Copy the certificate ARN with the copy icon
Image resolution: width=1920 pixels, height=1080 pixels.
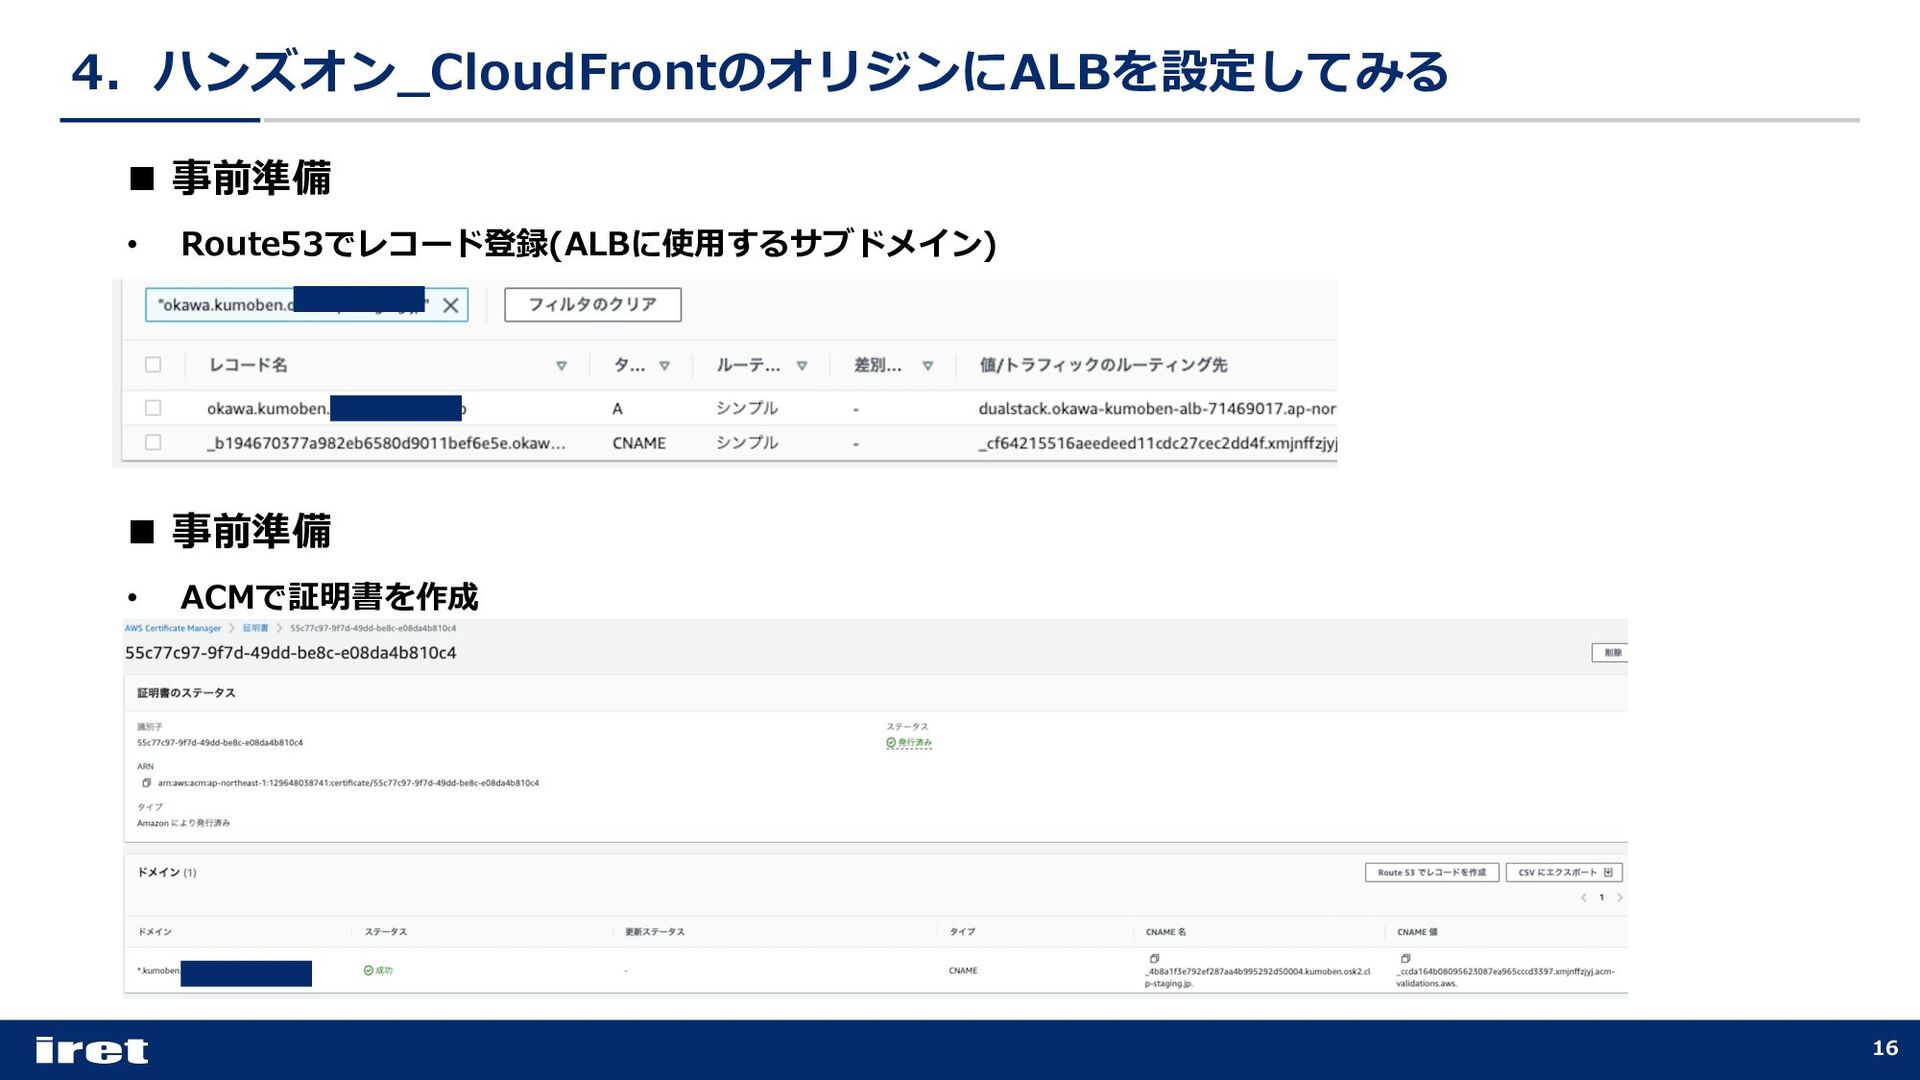click(x=147, y=783)
